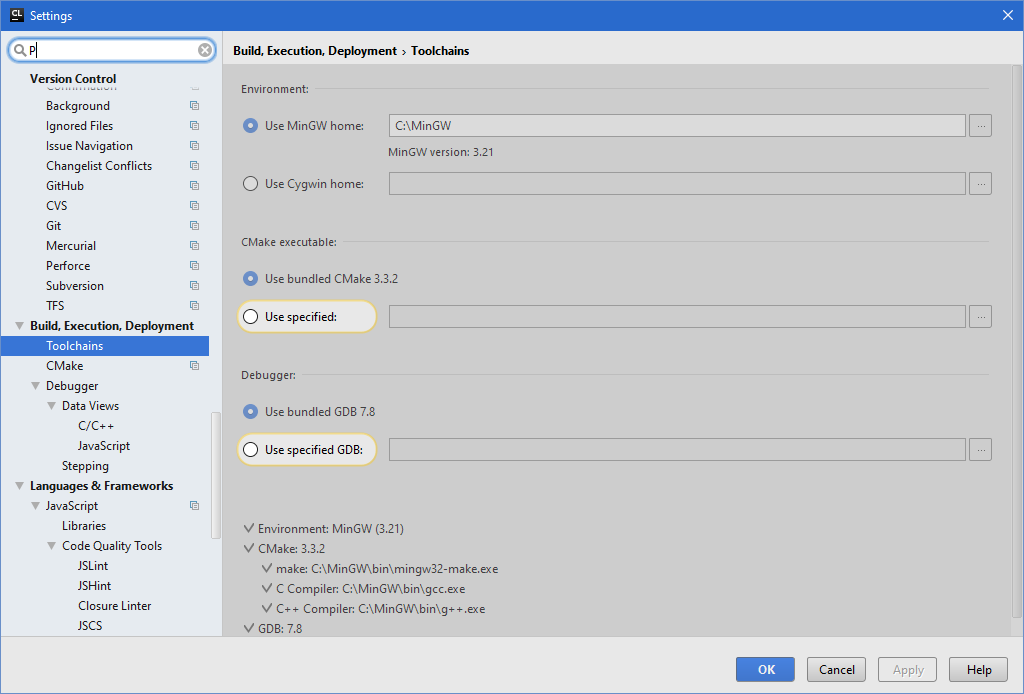Viewport: 1024px width, 694px height.
Task: Click project-level icon beside Changelist Conflicts
Action: [x=194, y=165]
